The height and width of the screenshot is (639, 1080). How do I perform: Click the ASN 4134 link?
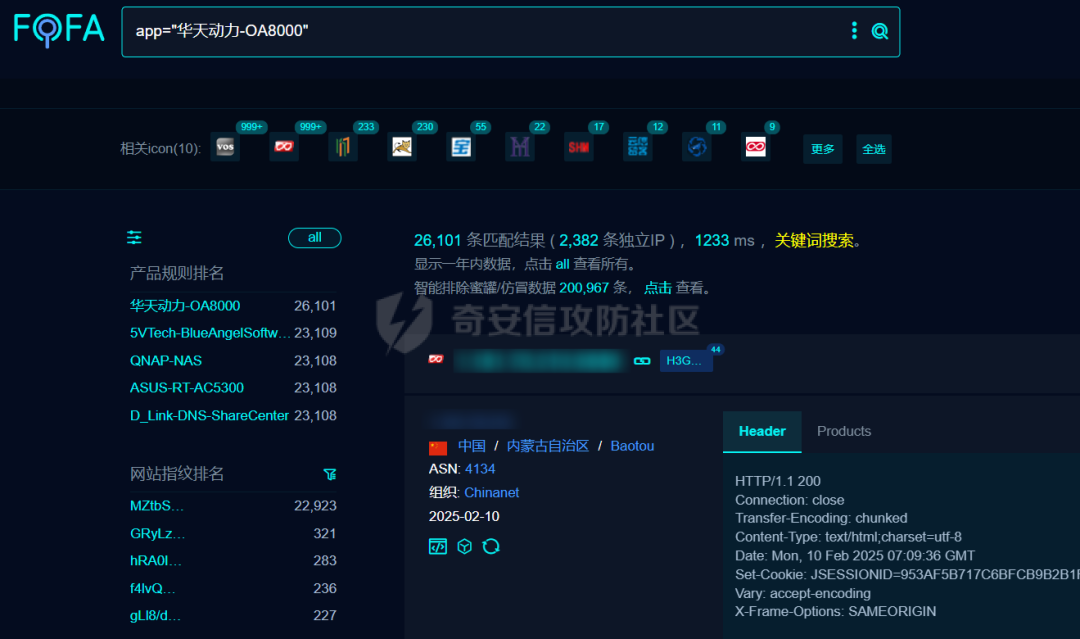point(480,469)
